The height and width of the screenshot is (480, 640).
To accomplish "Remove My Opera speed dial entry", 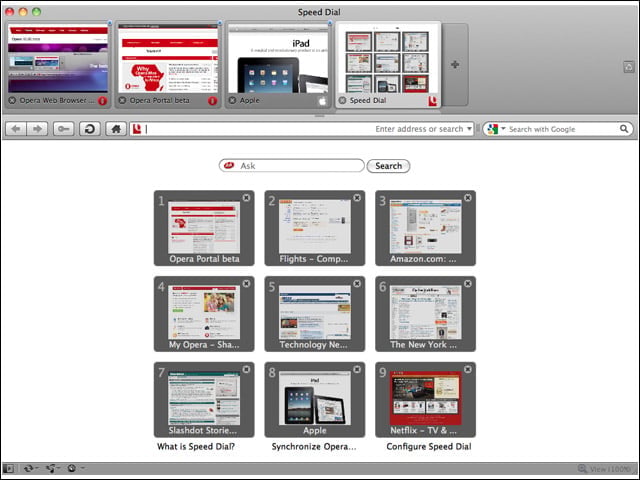I will pyautogui.click(x=247, y=283).
